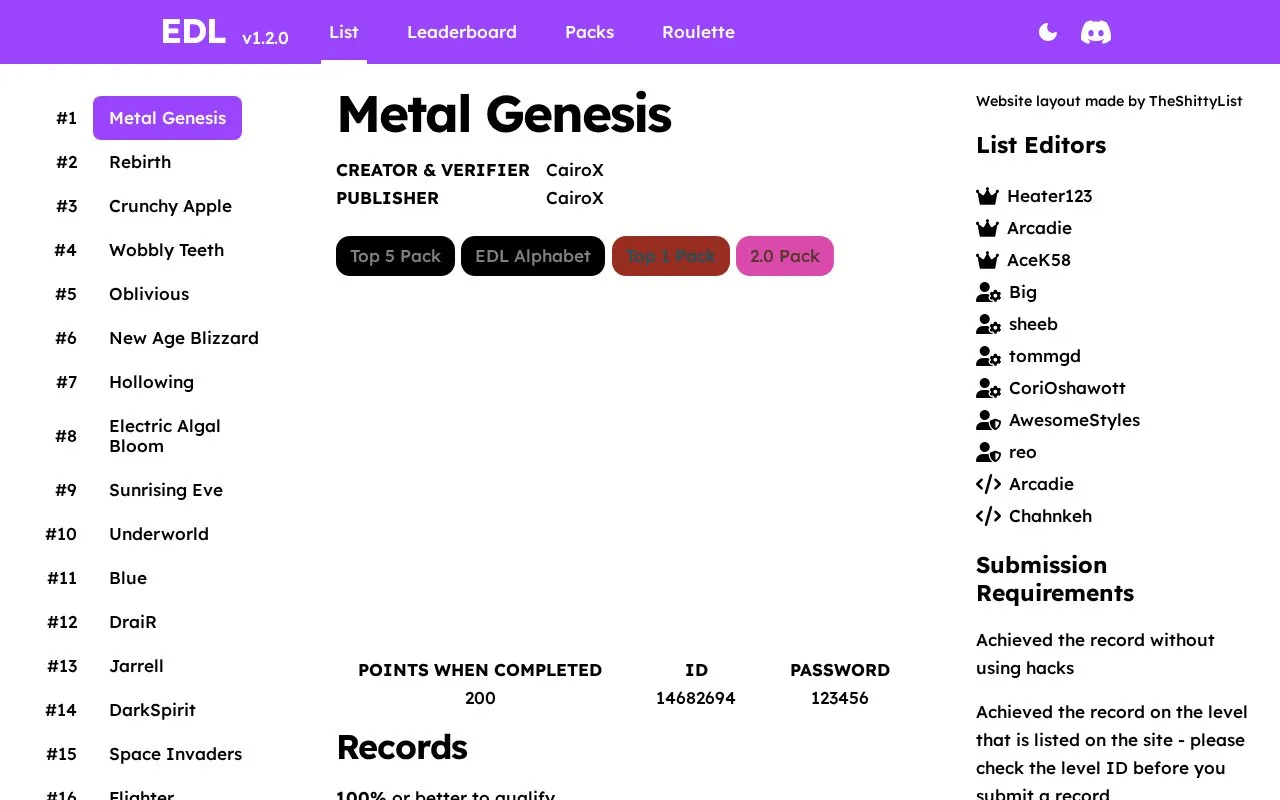Select Rebirth in the level list
This screenshot has width=1280, height=800.
[x=140, y=162]
